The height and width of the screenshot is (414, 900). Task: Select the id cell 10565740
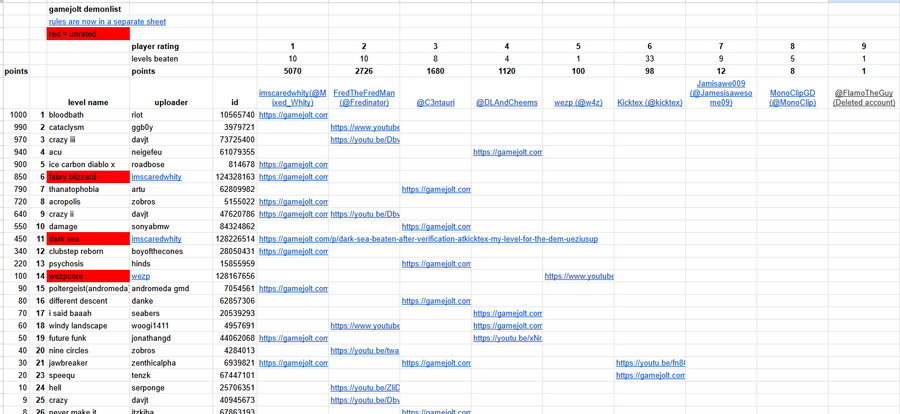click(235, 115)
